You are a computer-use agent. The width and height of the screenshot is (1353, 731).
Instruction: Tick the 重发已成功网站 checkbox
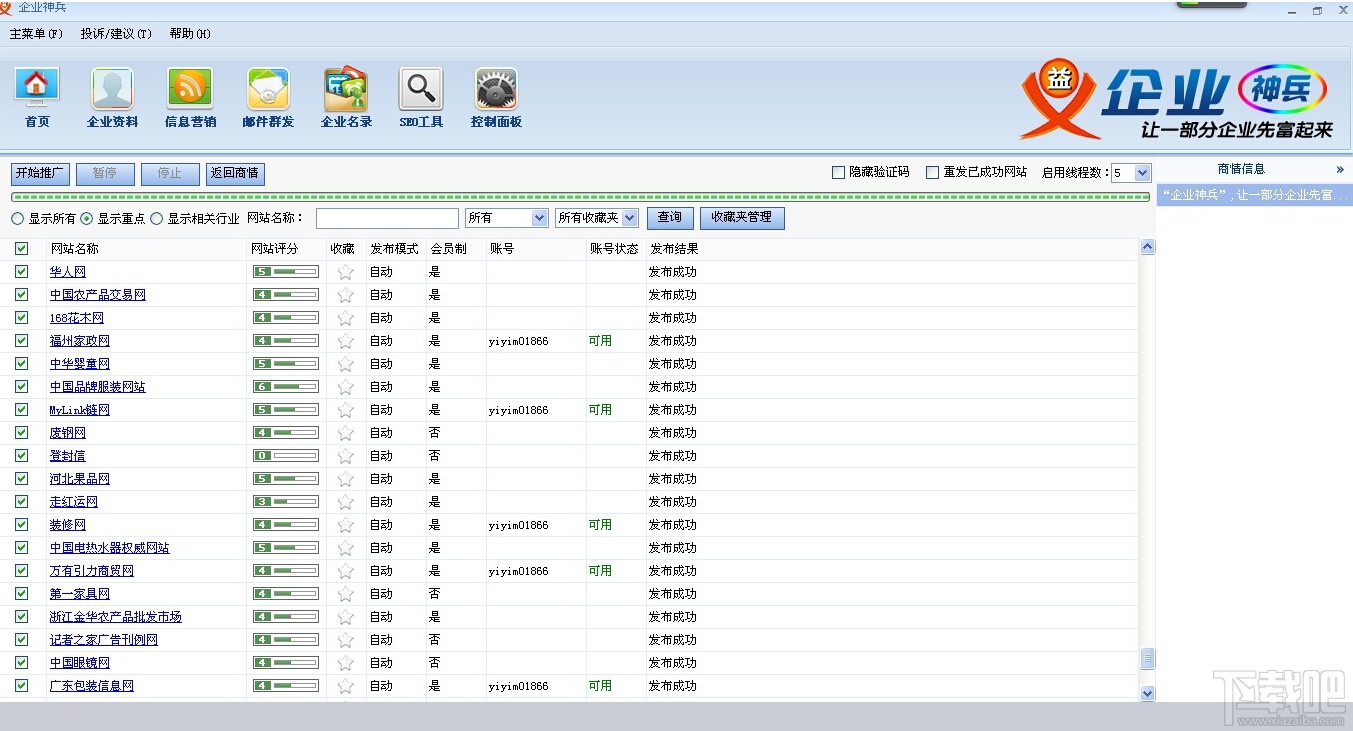(933, 172)
